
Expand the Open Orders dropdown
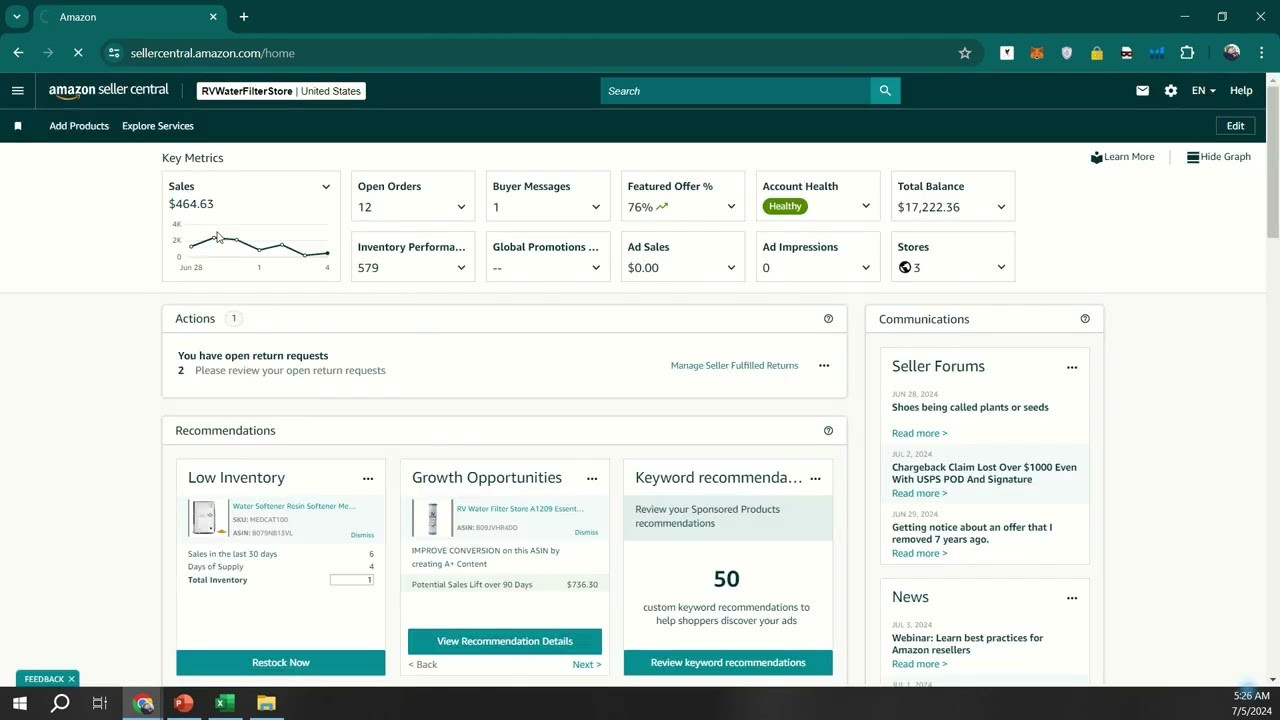pos(461,207)
